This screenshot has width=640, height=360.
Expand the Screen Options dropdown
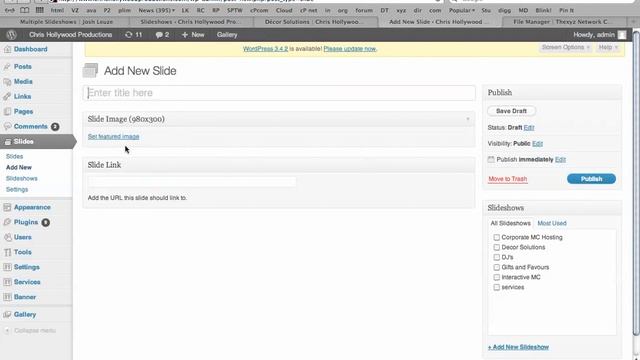(x=565, y=48)
